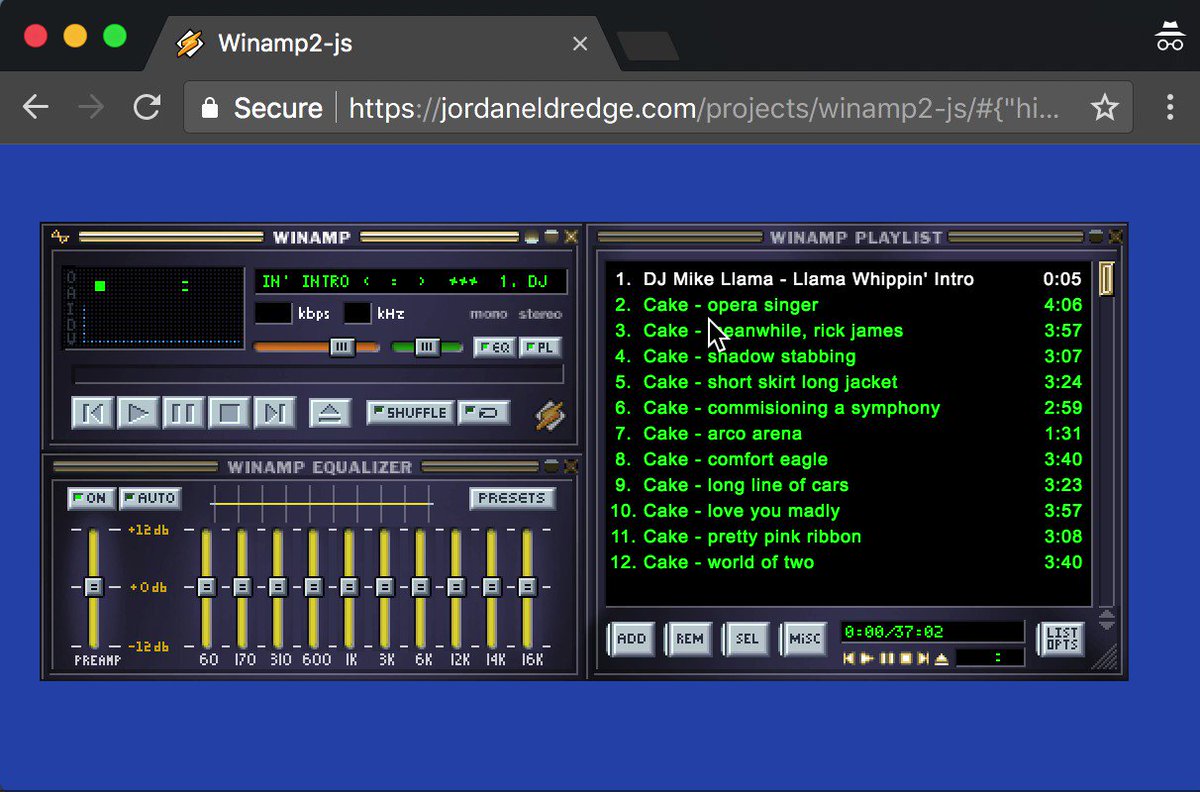The height and width of the screenshot is (792, 1200).
Task: Click the playlist mini Stop button
Action: point(904,658)
